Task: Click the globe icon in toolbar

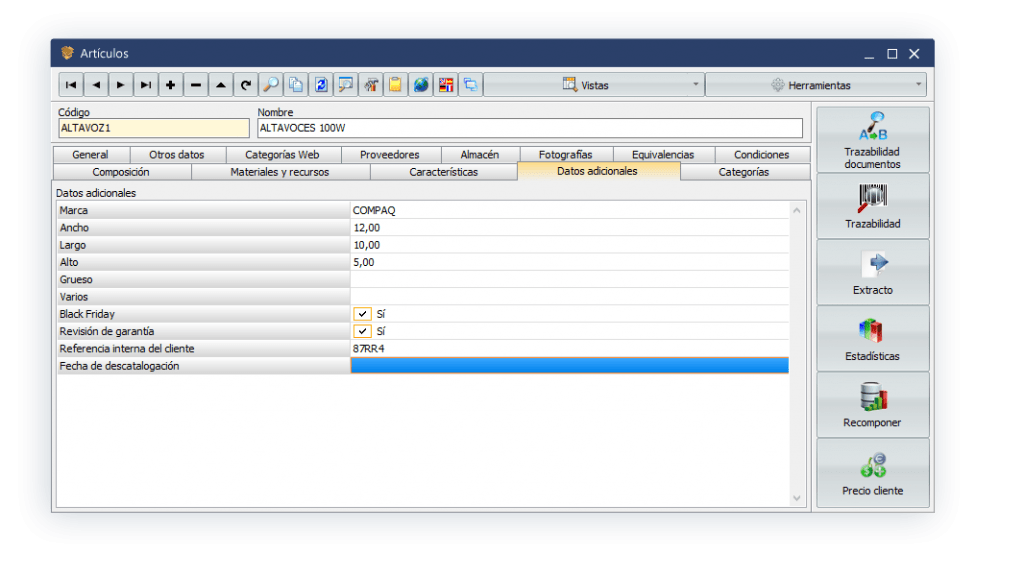Action: [x=421, y=85]
